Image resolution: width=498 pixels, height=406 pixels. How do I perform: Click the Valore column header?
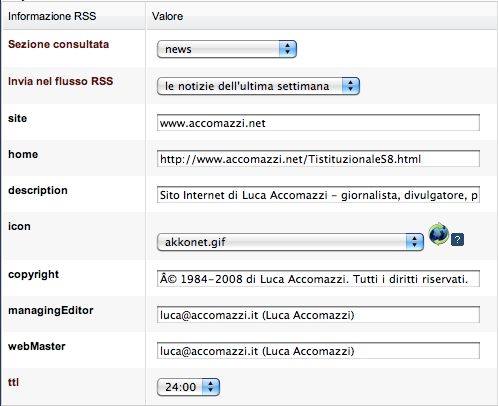click(167, 16)
